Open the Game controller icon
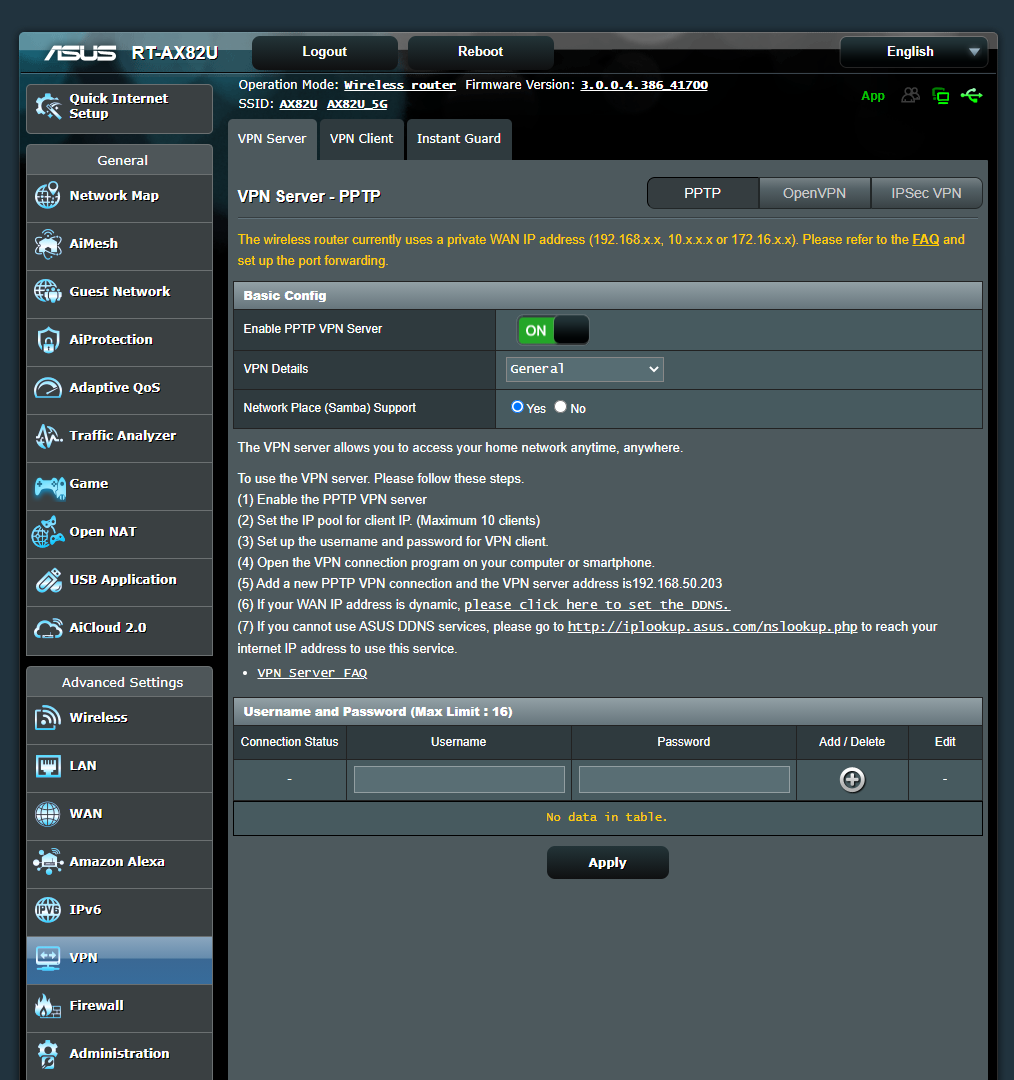This screenshot has width=1014, height=1080. pyautogui.click(x=50, y=486)
